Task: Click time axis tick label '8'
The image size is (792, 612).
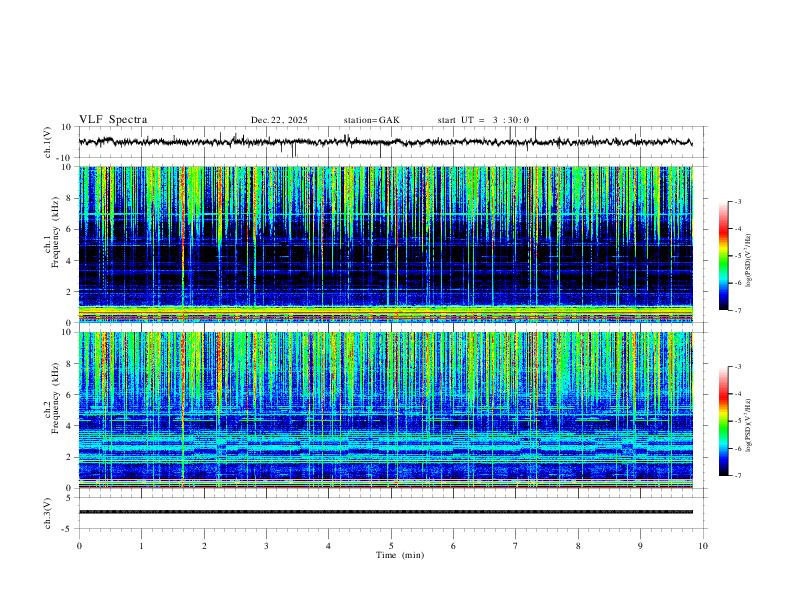Action: (x=578, y=546)
